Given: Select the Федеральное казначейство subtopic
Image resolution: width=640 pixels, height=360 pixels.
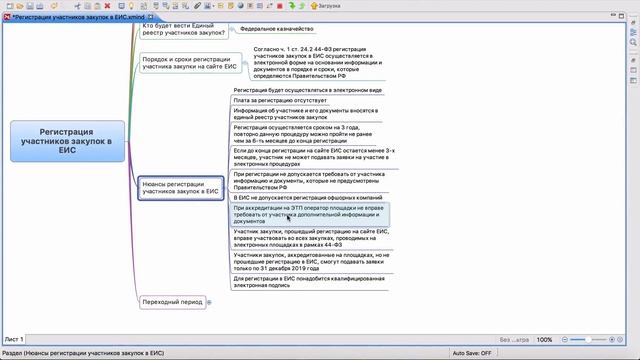Looking at the screenshot, I should [x=277, y=29].
